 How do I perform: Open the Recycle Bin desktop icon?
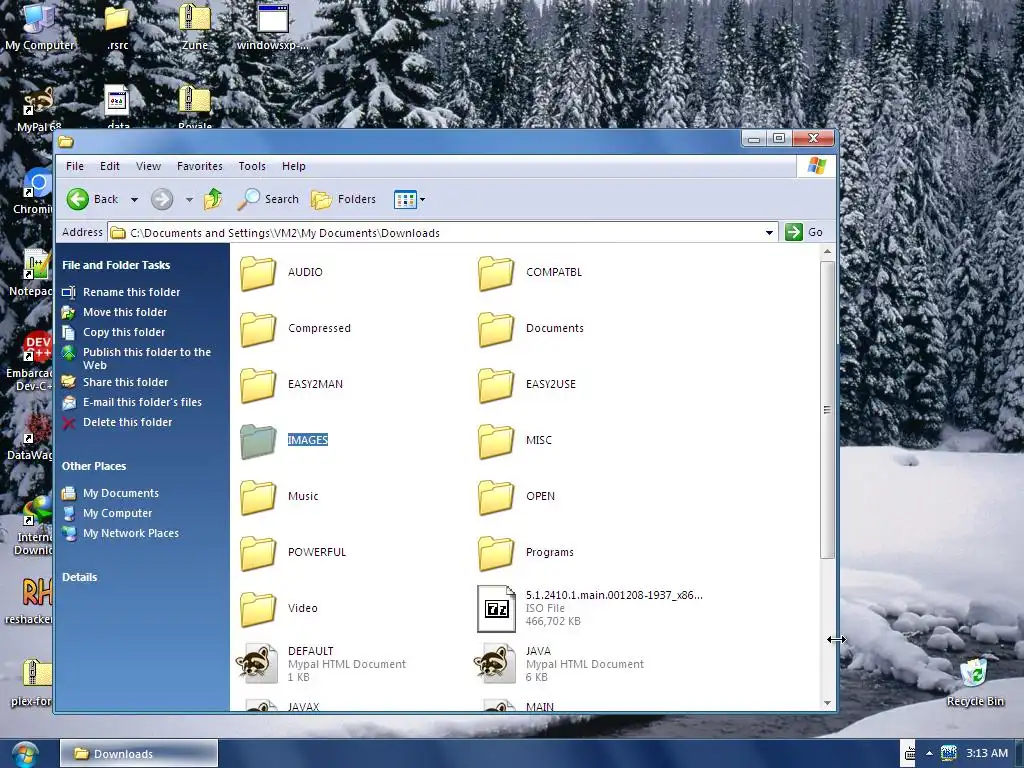[x=975, y=682]
